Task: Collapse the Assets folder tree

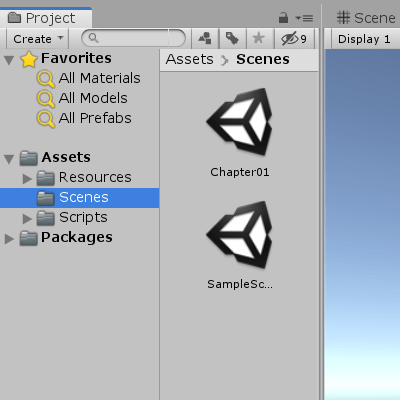Action: (x=9, y=159)
